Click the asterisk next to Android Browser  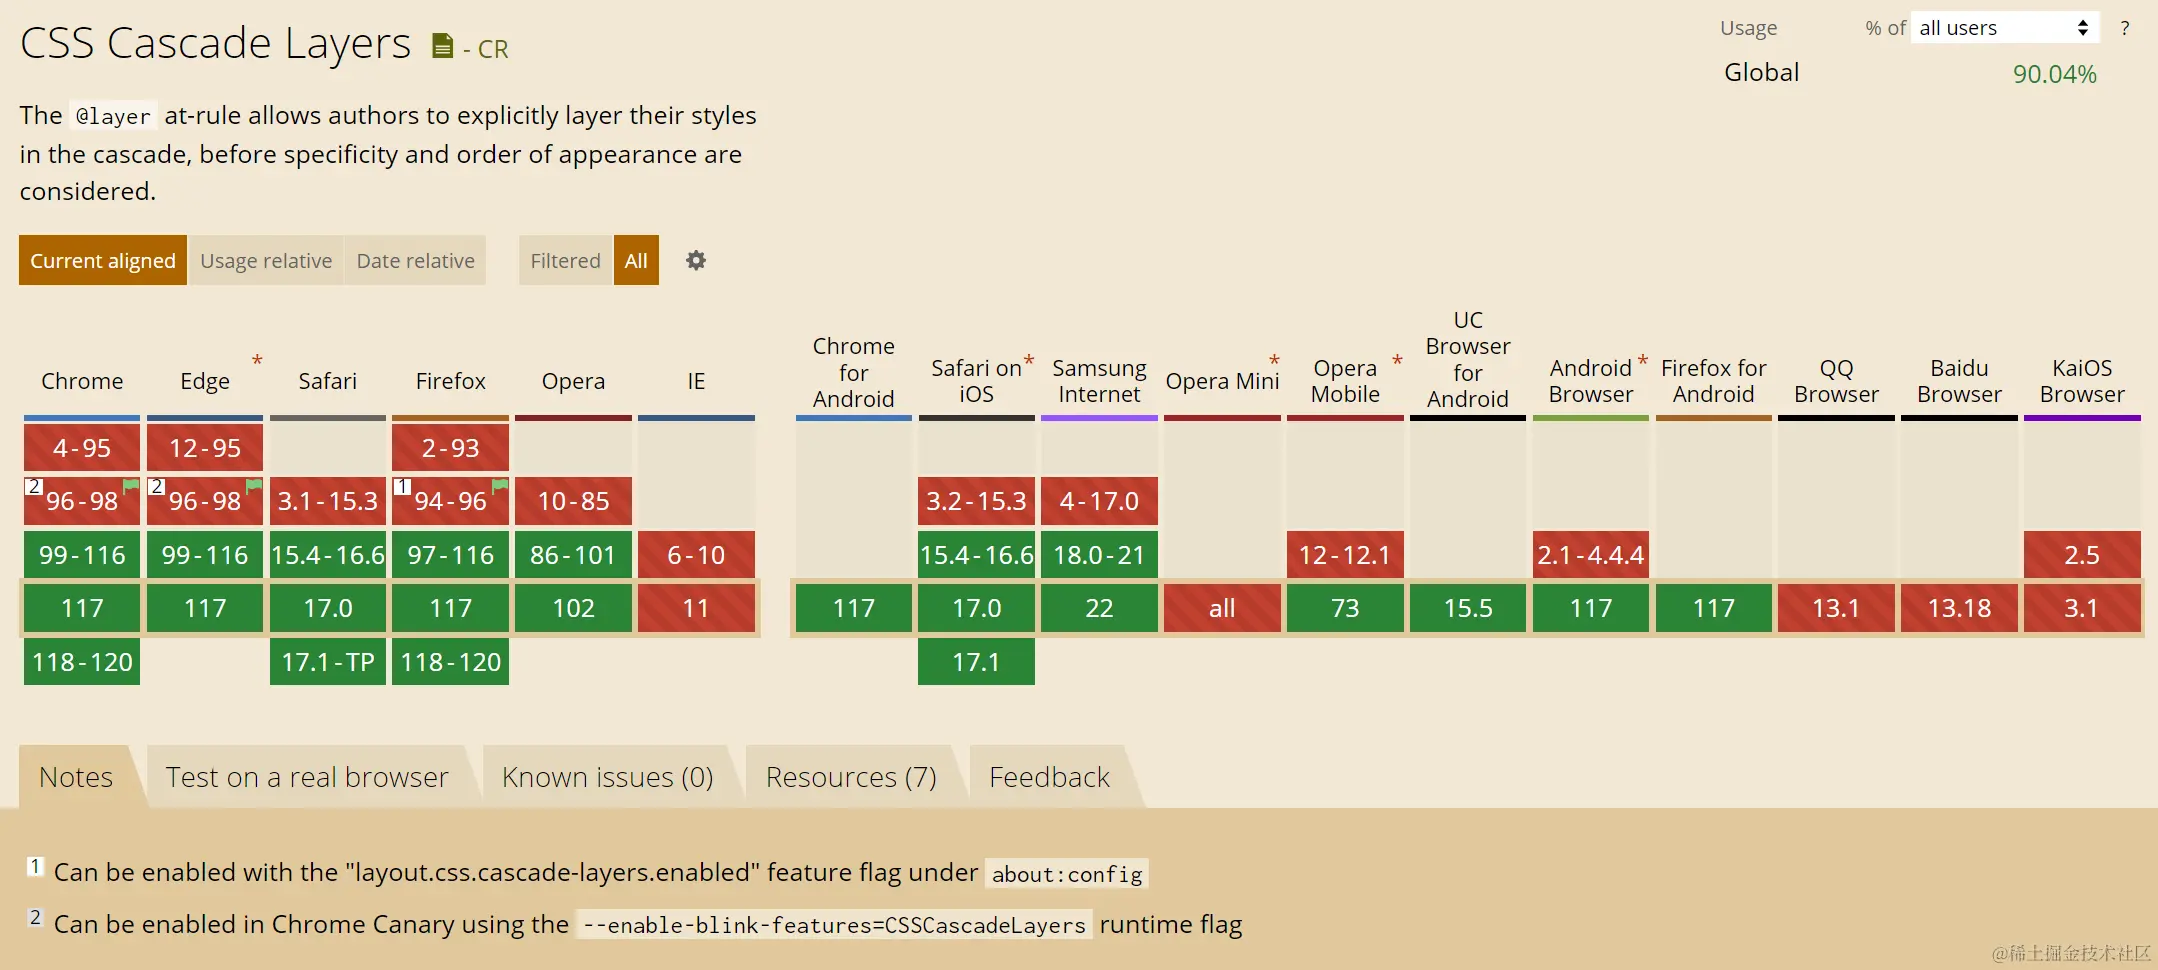(x=1642, y=360)
